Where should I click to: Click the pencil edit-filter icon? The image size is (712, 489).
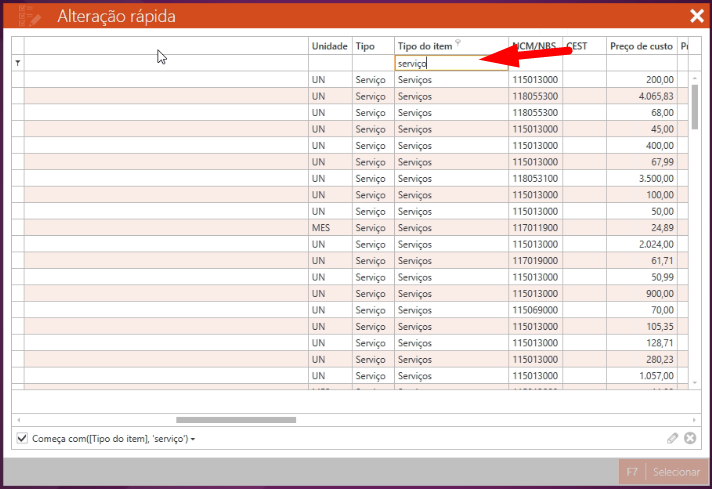(x=673, y=438)
